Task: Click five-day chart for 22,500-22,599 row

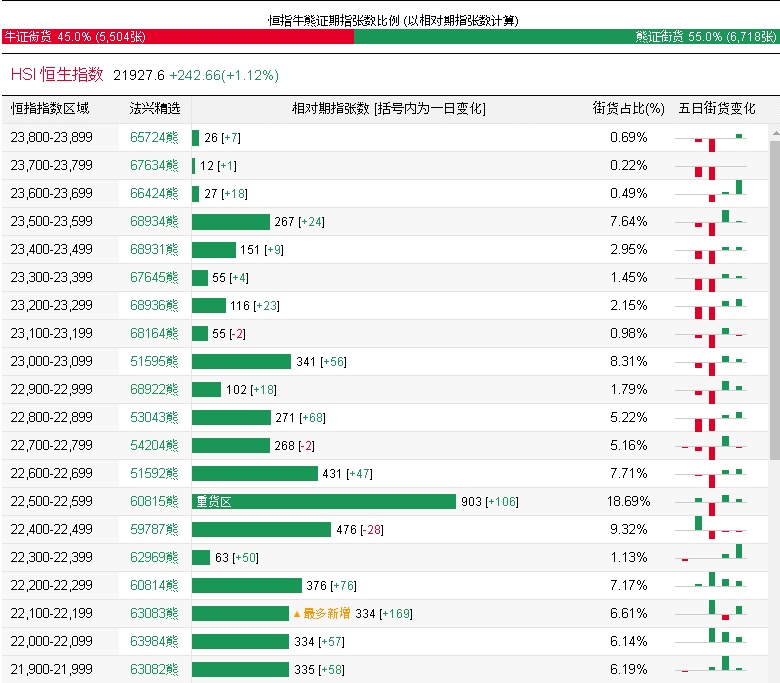Action: pos(711,503)
